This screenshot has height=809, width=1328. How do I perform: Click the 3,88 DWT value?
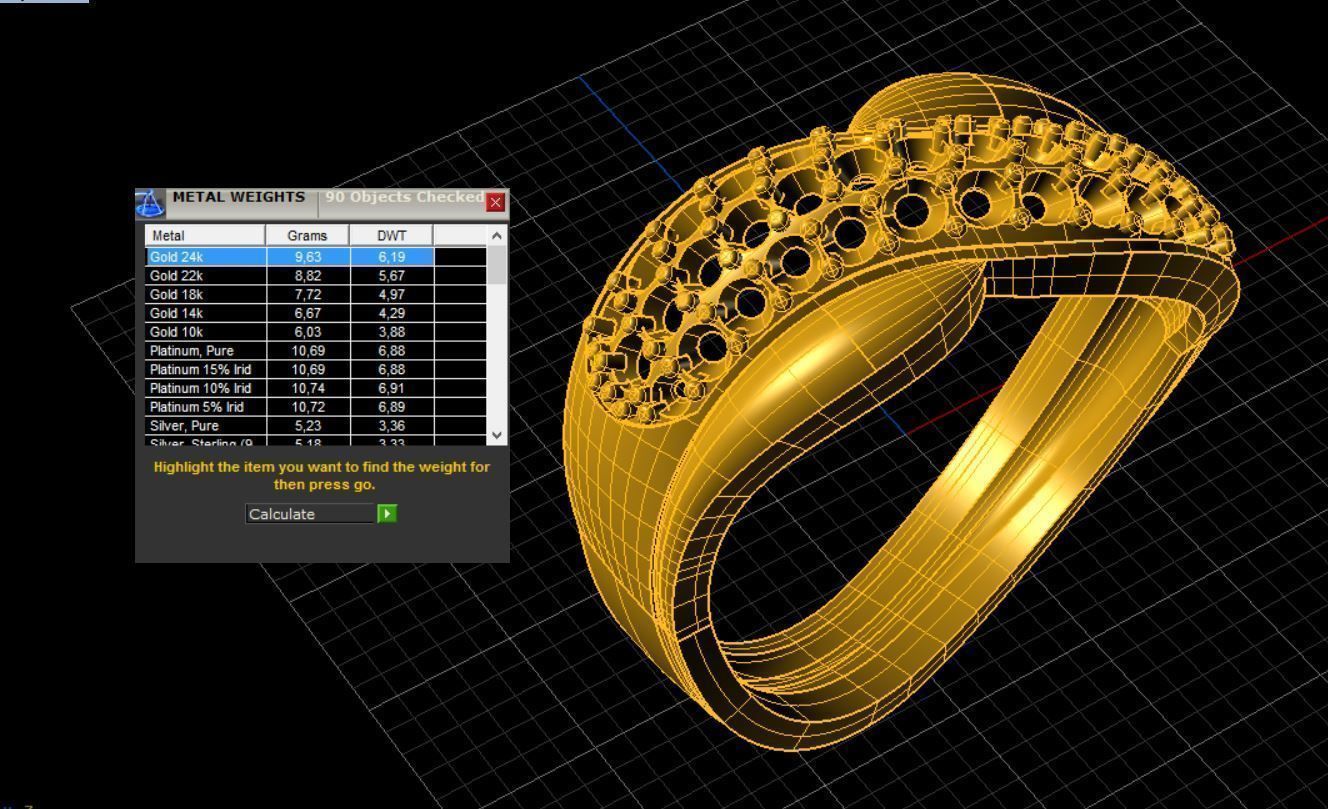[x=391, y=332]
